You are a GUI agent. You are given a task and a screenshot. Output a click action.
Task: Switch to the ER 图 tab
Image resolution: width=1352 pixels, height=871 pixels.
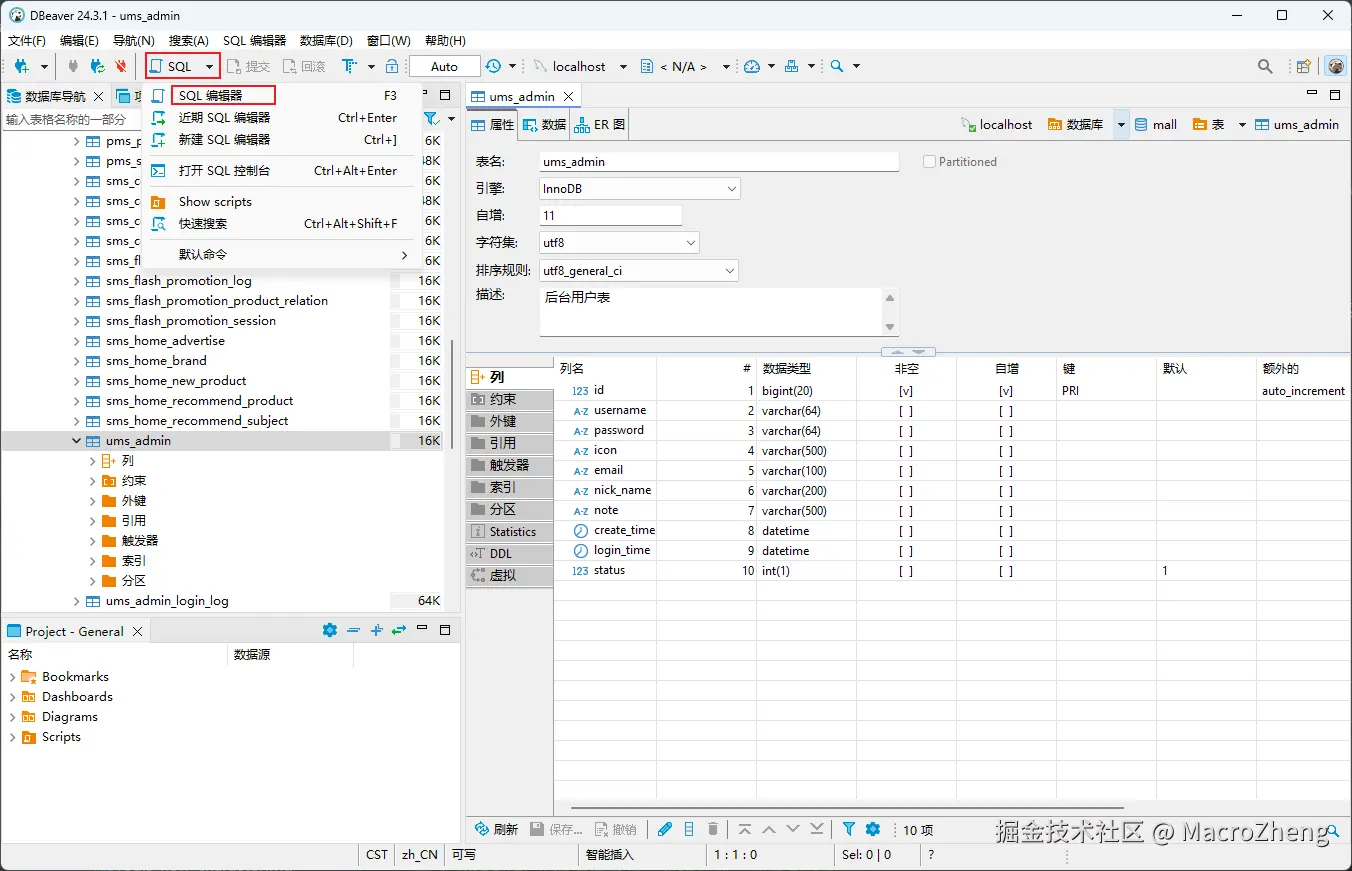tap(600, 125)
